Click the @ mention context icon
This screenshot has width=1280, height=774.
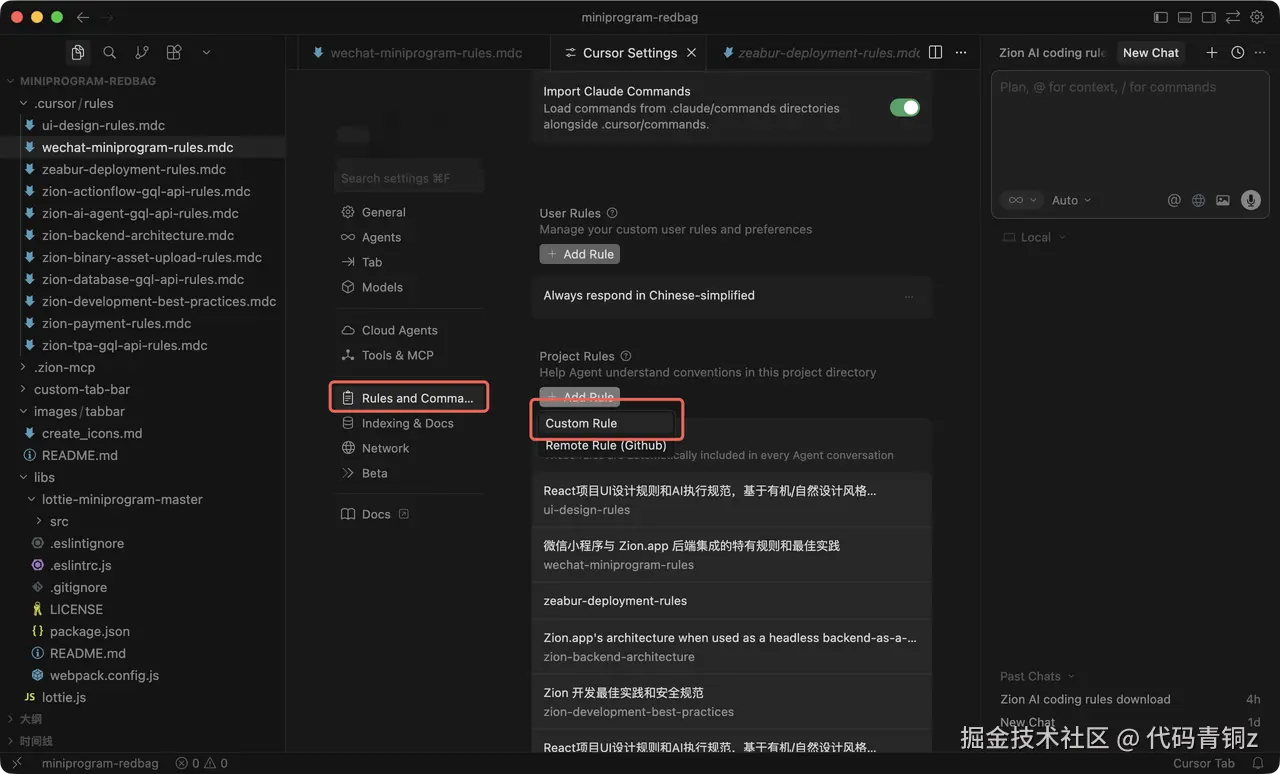1174,200
